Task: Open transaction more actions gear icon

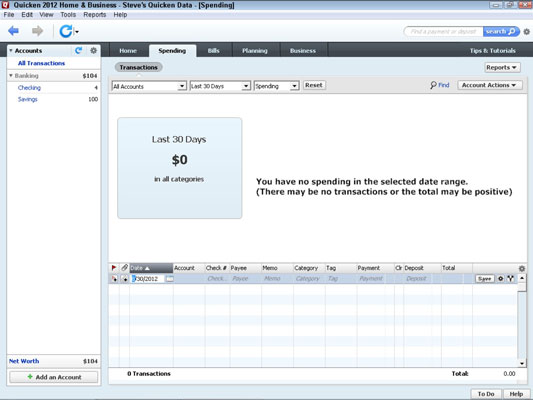Action: [x=501, y=279]
